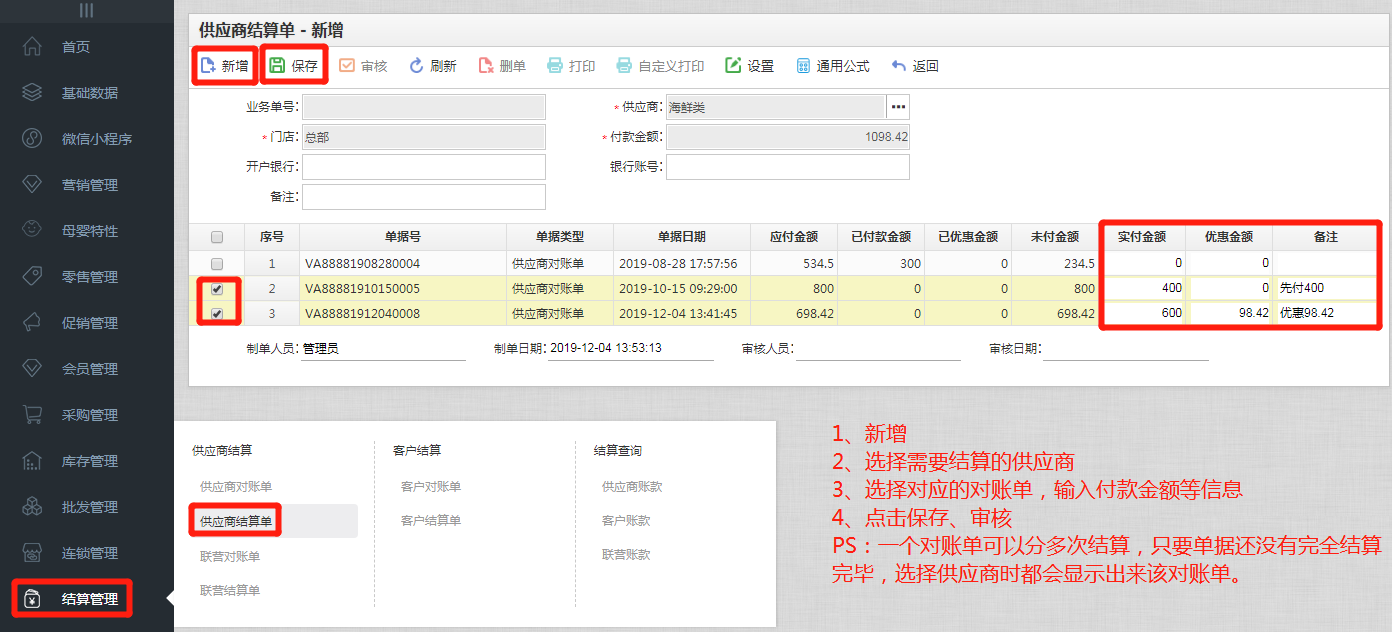Screen dimensions: 1392x632
Task: Open supplier picker via the ellipsis button
Action: (x=898, y=107)
